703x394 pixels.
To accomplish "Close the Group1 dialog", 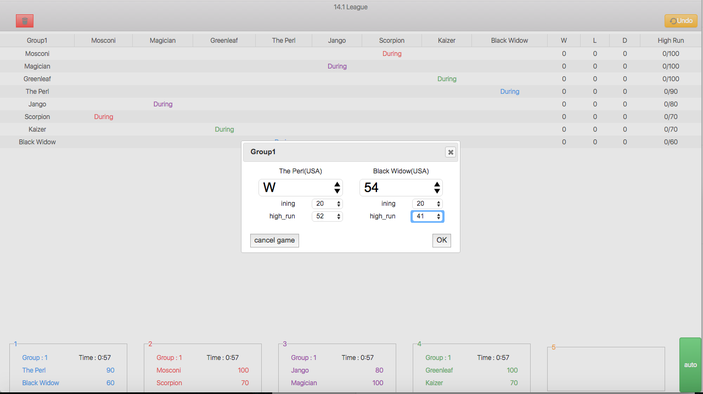I will coord(450,152).
